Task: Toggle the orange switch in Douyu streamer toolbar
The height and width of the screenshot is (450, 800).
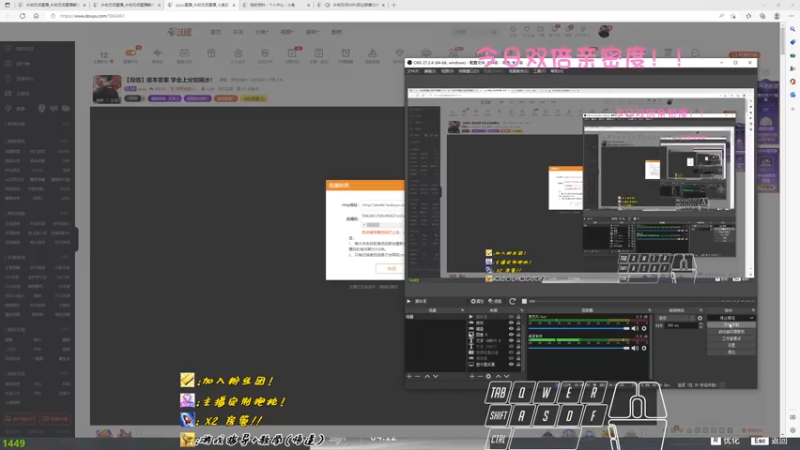Action: [x=131, y=53]
